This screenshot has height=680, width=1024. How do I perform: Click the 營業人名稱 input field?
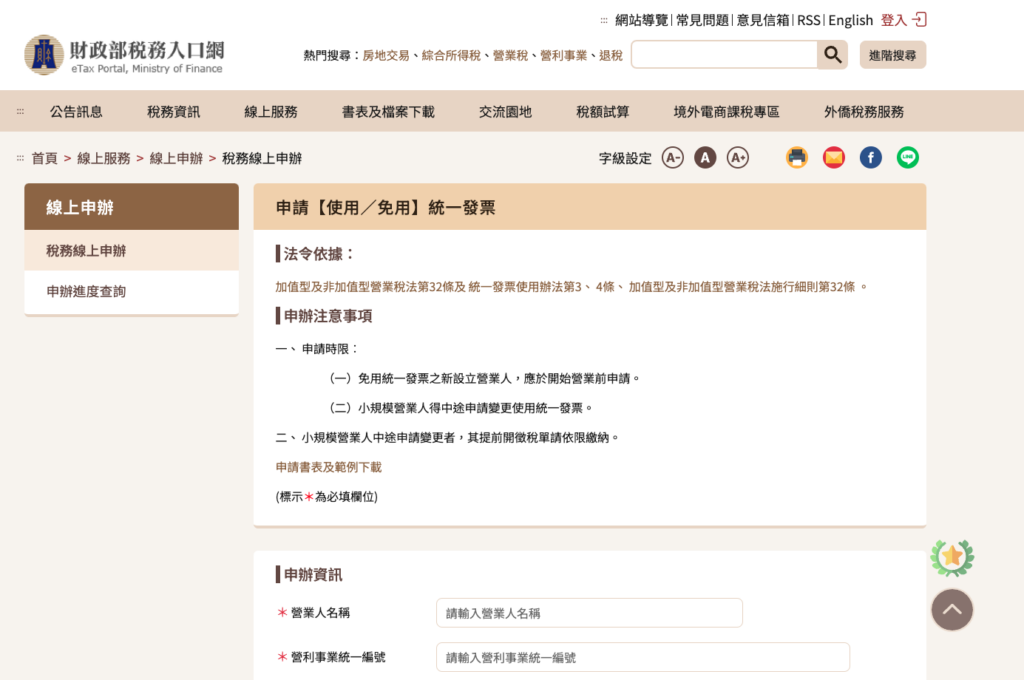(589, 613)
